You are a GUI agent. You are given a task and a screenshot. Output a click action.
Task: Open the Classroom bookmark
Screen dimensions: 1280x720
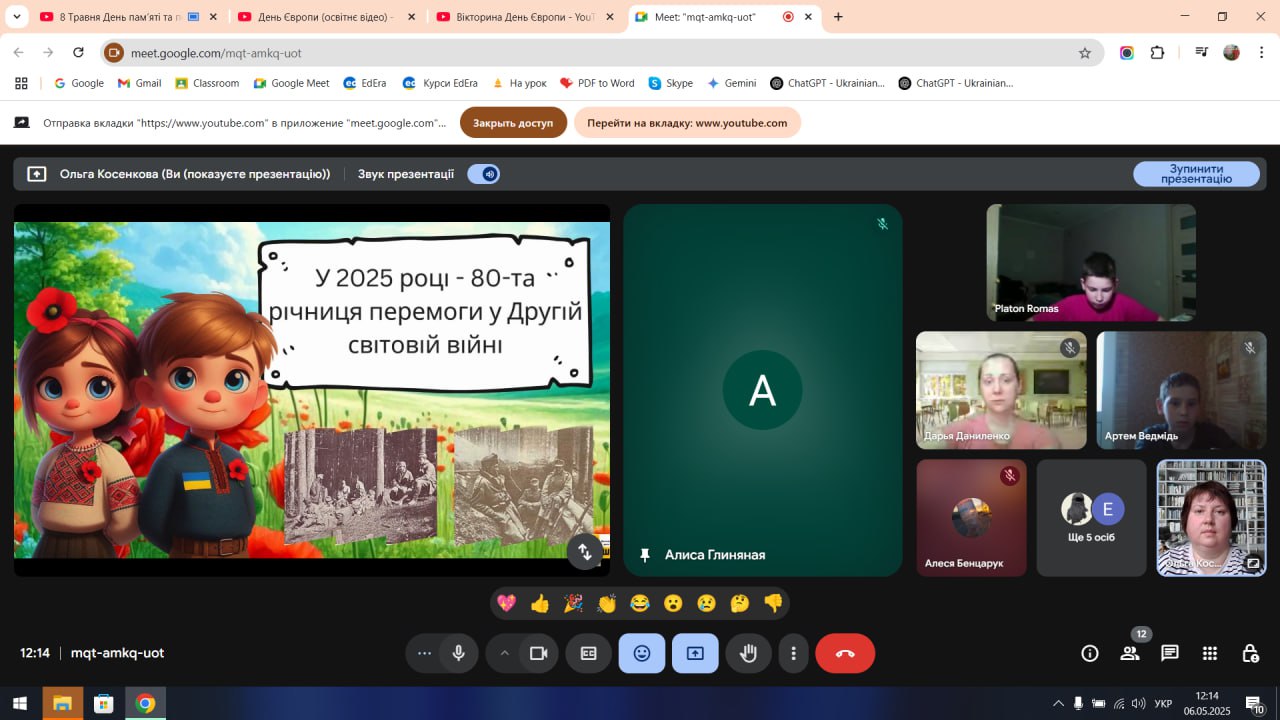tap(207, 83)
